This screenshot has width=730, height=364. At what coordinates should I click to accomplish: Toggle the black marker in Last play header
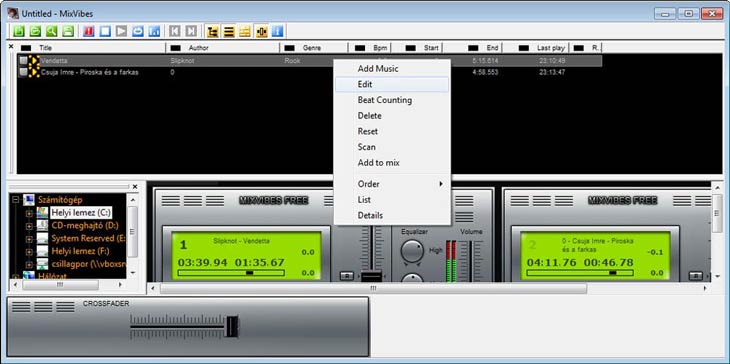click(x=524, y=48)
